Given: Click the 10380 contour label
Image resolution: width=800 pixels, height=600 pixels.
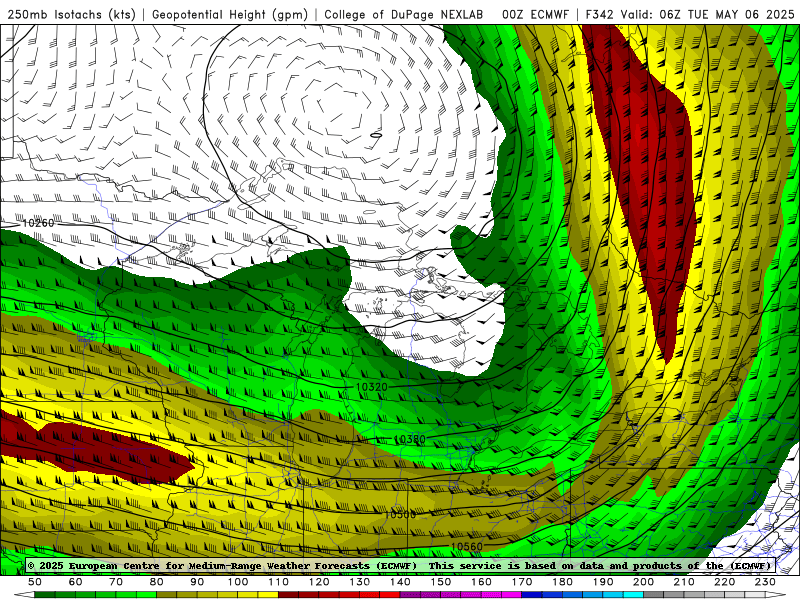Looking at the screenshot, I should coord(410,439).
